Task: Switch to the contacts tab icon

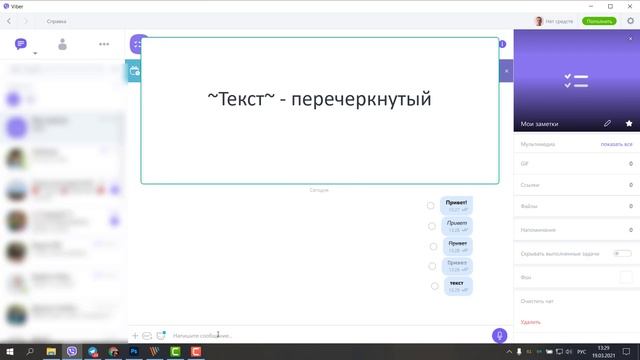Action: pos(62,44)
